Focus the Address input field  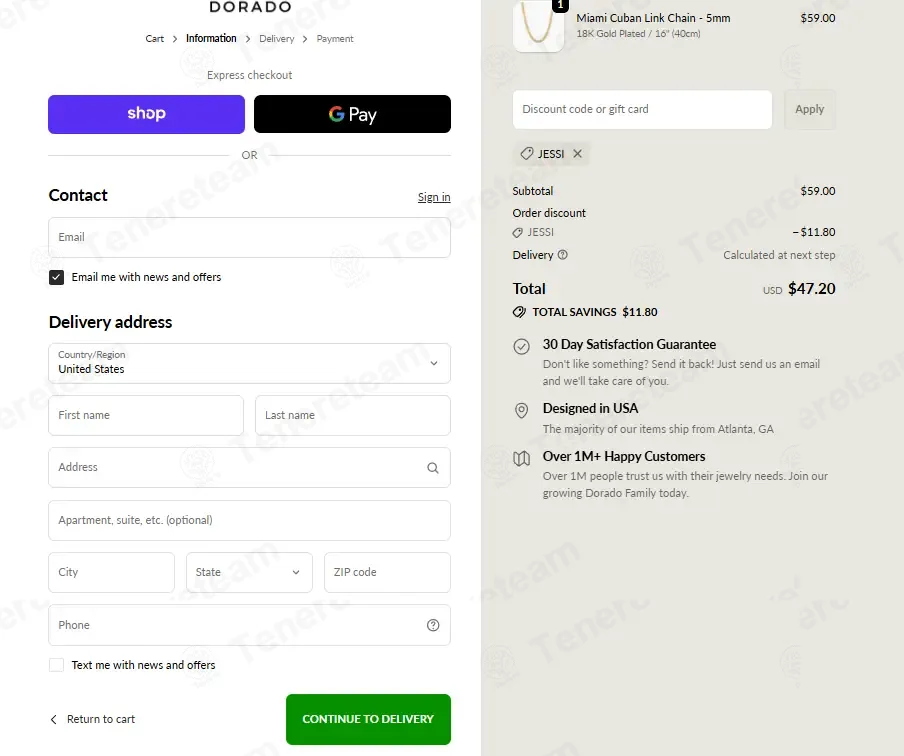click(249, 468)
